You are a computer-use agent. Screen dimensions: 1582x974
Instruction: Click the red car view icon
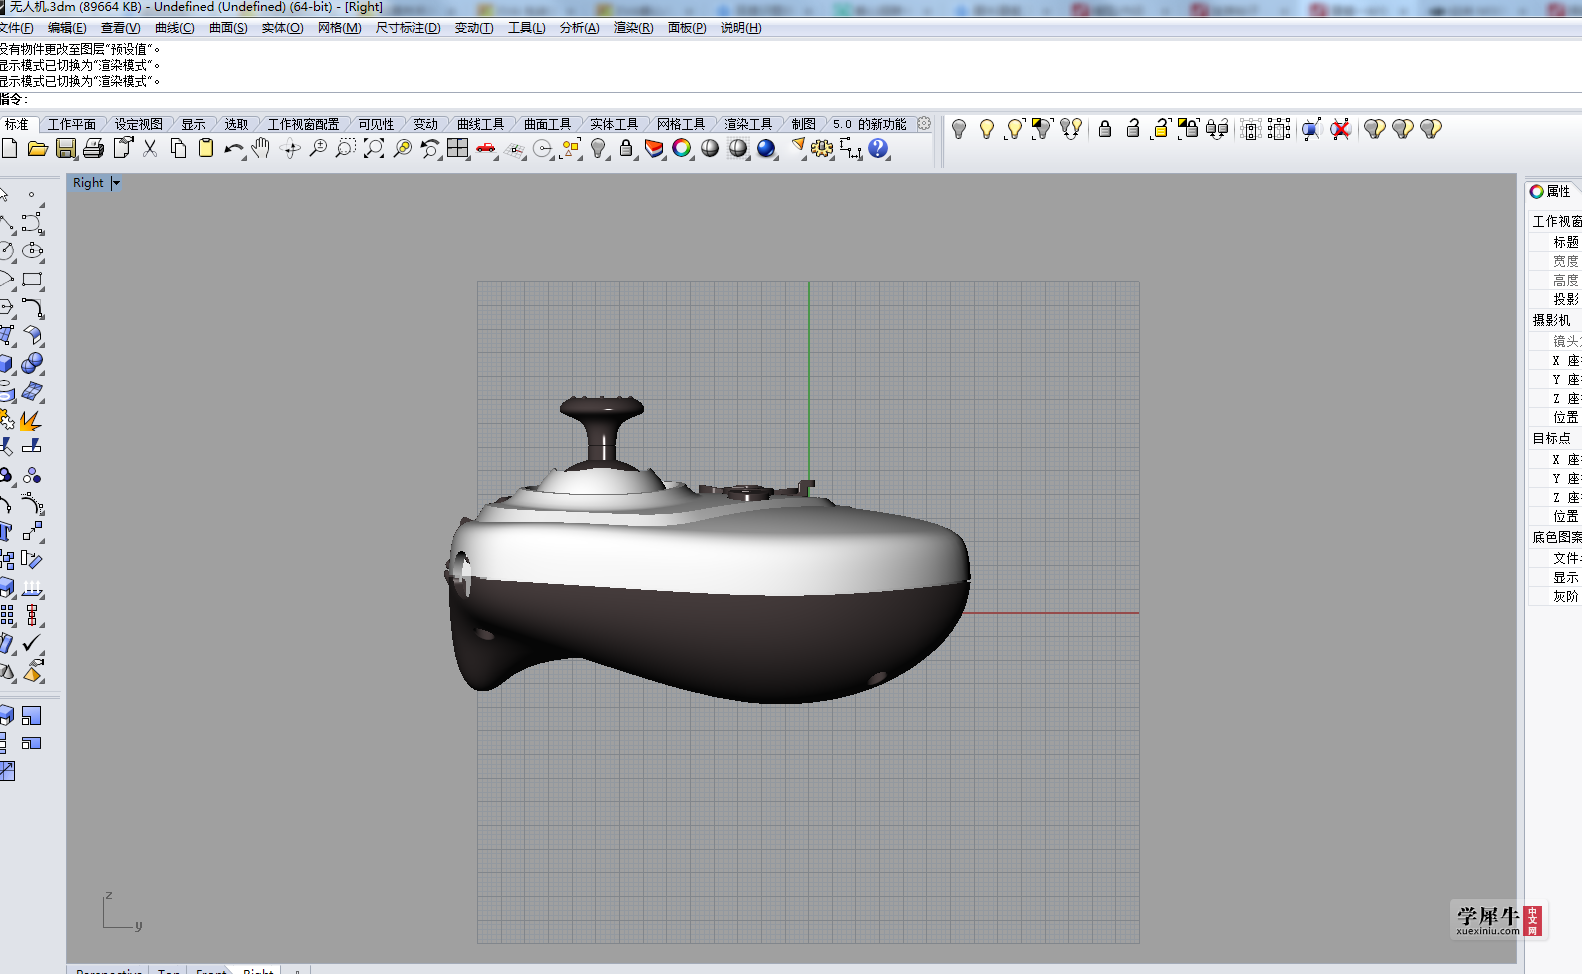pyautogui.click(x=486, y=149)
